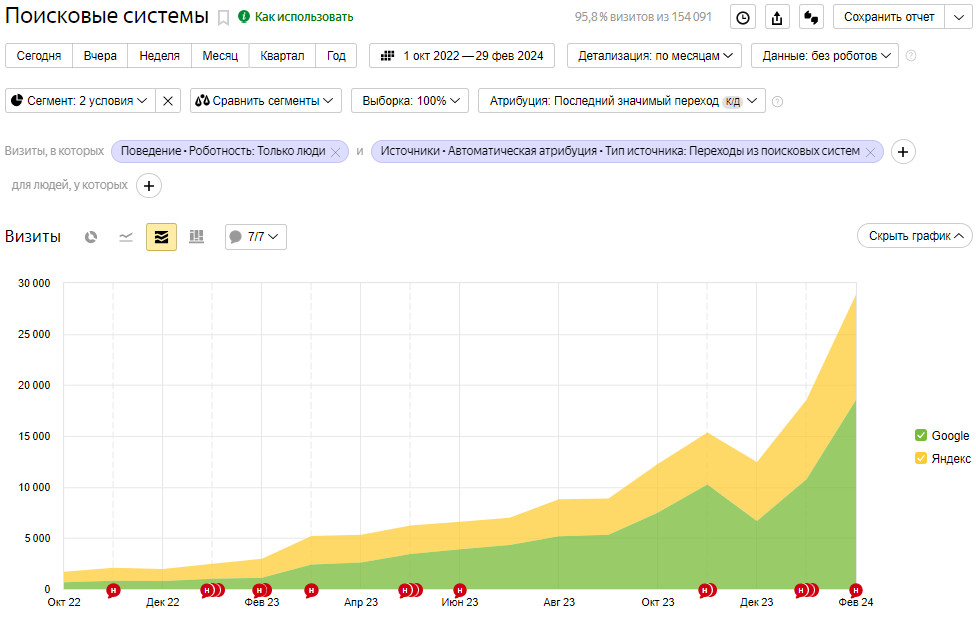Clear the segment with the X button
Viewport: 976px width, 633px height.
coord(168,101)
